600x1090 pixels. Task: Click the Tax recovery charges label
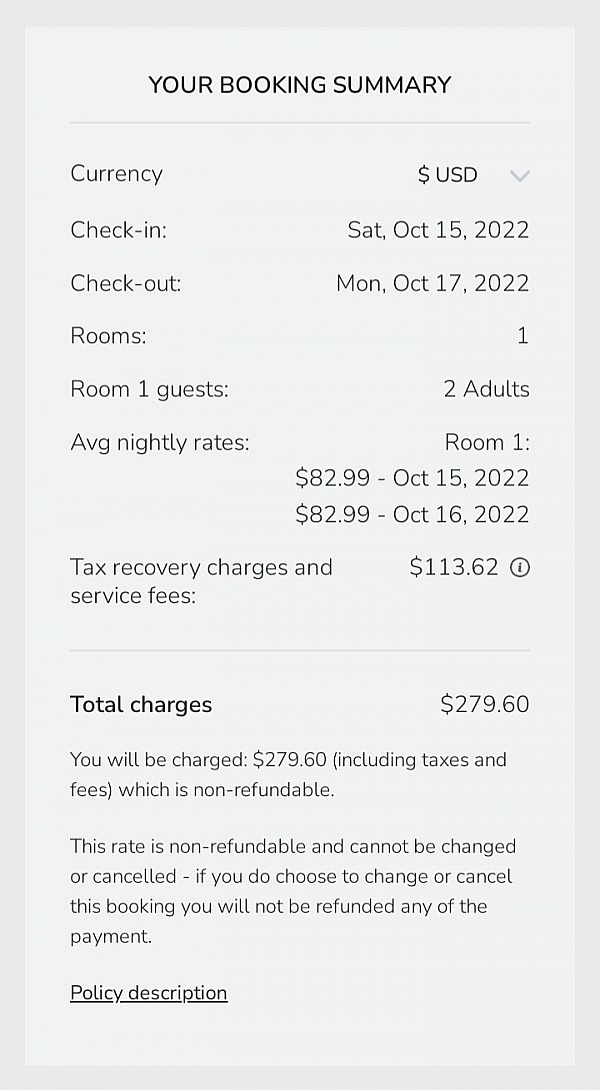[x=200, y=581]
